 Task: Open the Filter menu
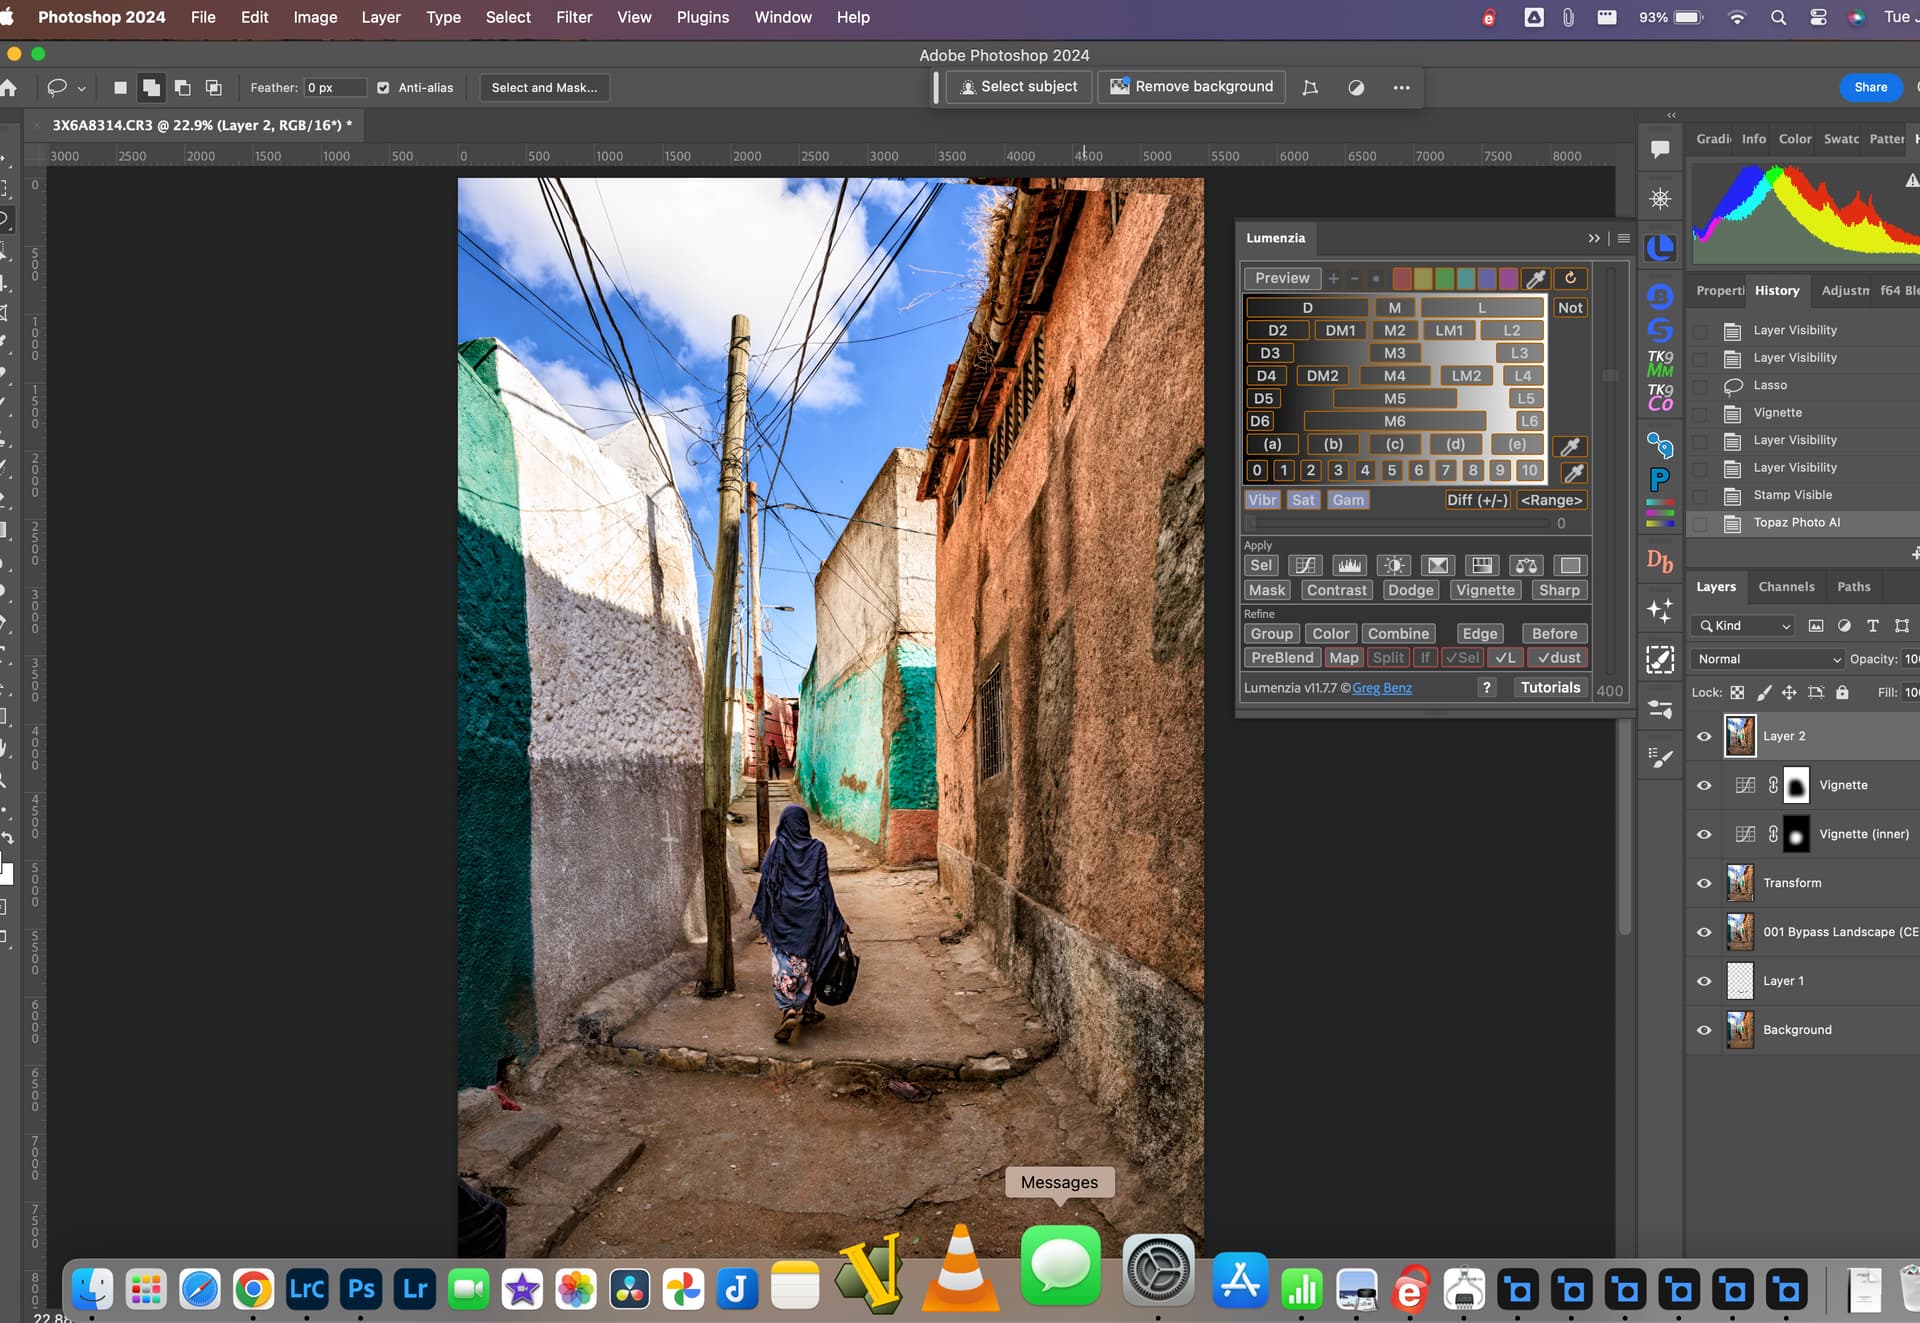click(574, 17)
